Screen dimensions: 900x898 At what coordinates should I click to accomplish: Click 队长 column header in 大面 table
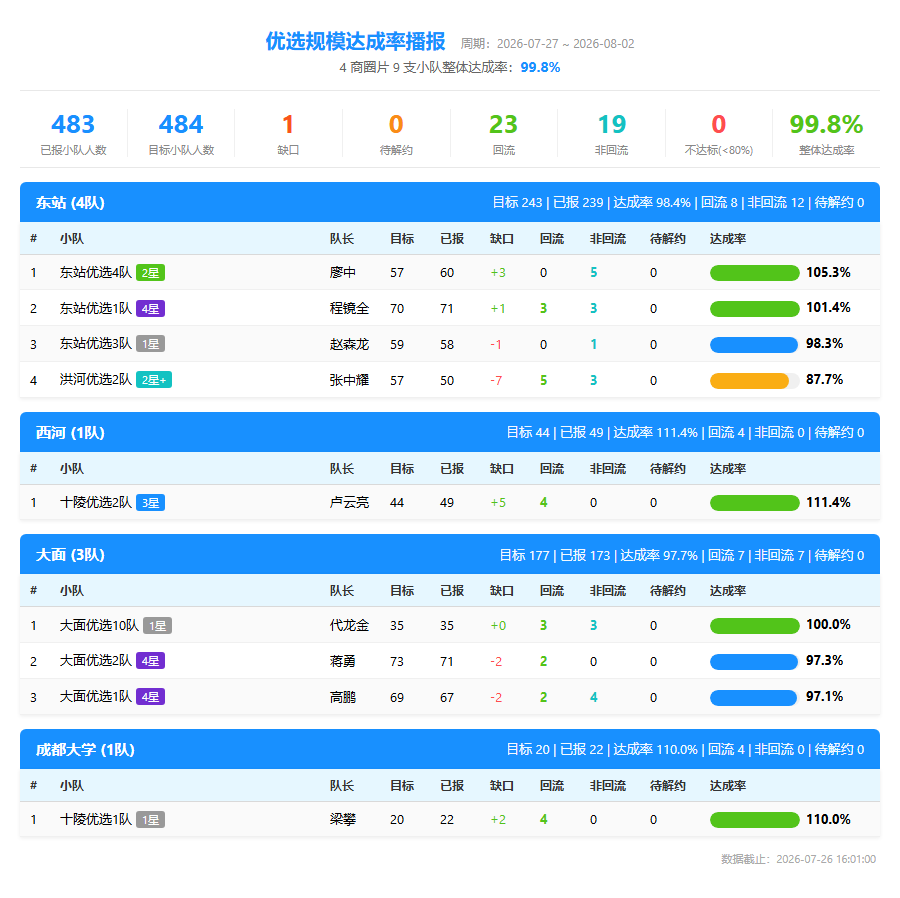342,591
